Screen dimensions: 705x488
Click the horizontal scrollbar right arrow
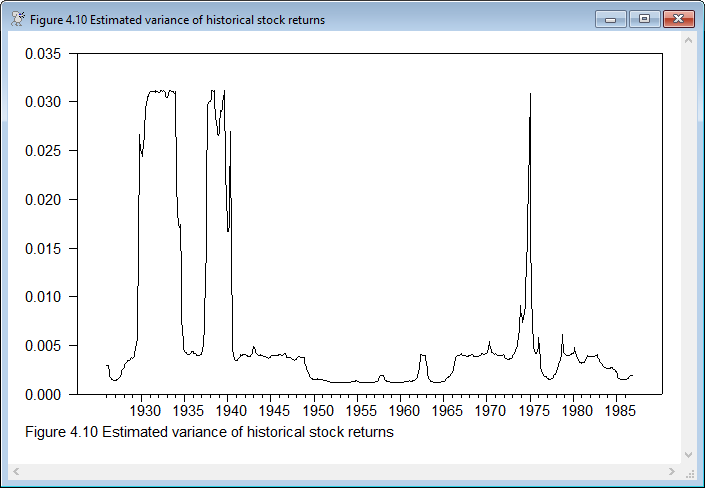(x=671, y=471)
